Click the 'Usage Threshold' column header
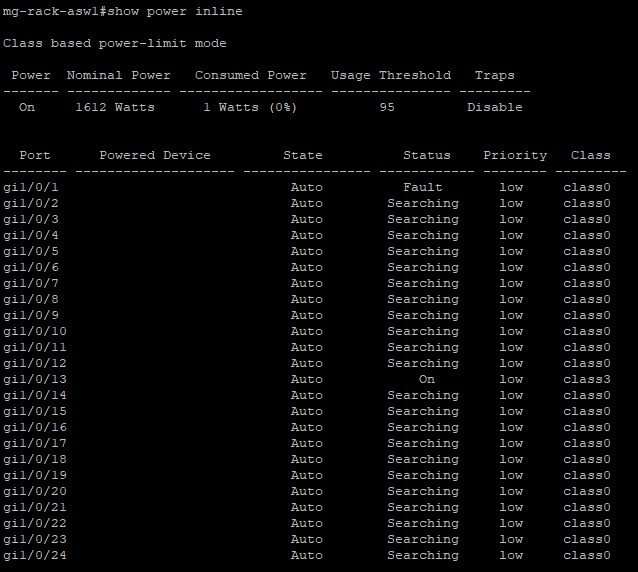The height and width of the screenshot is (572, 638). (391, 75)
